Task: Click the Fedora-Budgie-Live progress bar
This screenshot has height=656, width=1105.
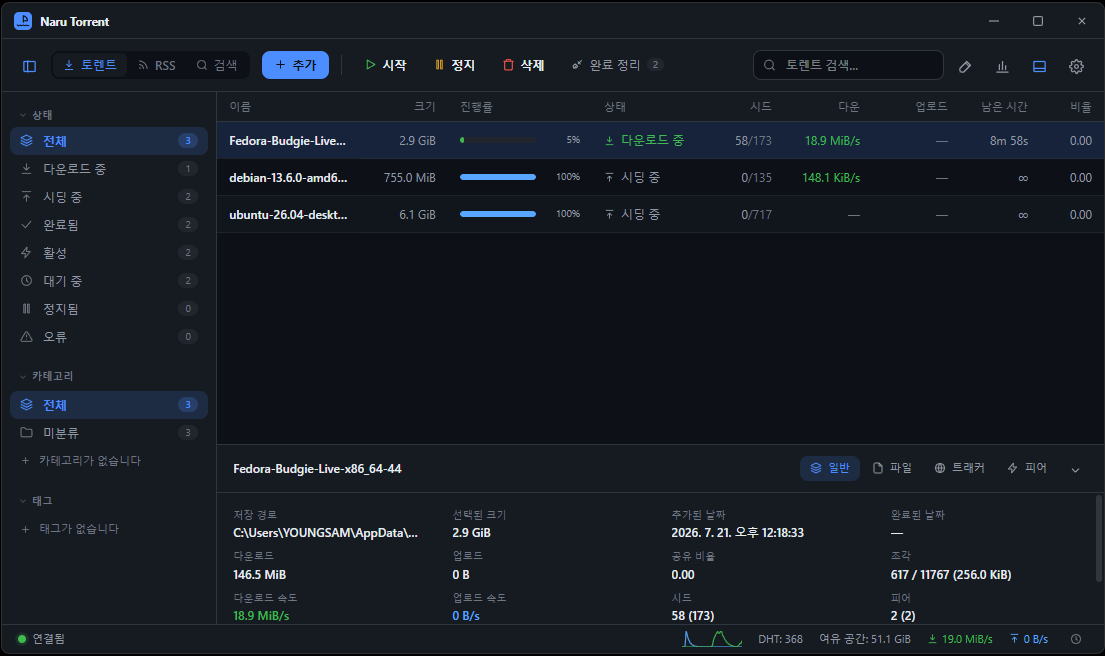Action: [x=498, y=140]
